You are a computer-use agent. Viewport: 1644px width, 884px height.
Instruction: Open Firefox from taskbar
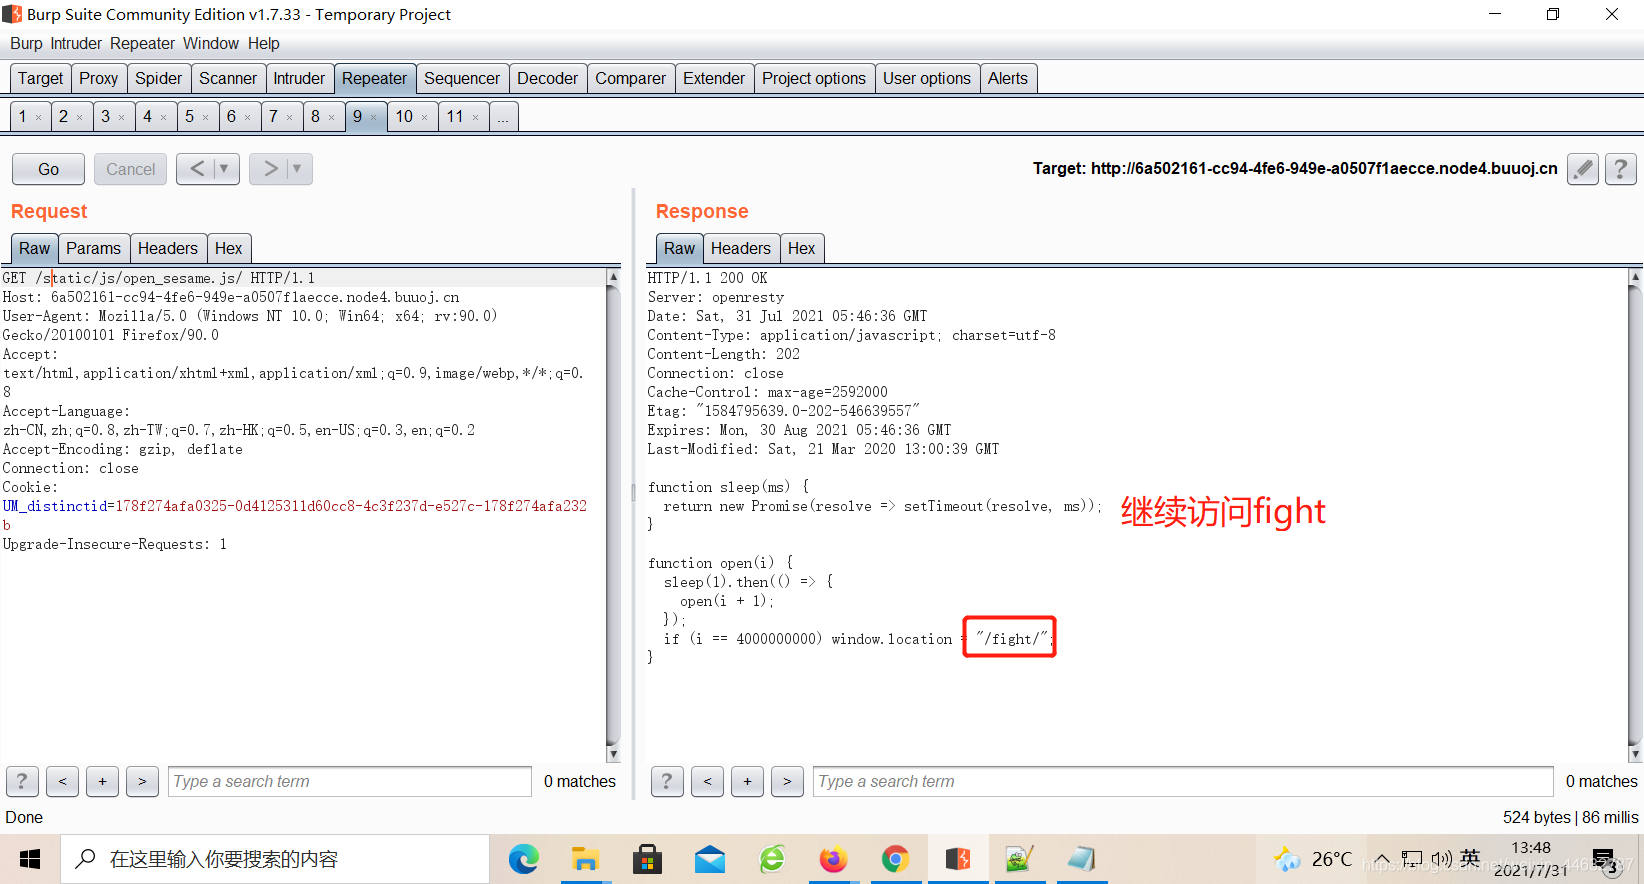point(833,859)
